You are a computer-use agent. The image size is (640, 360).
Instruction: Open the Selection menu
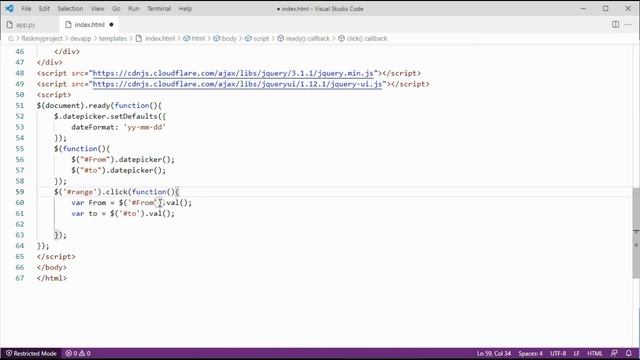coord(70,9)
